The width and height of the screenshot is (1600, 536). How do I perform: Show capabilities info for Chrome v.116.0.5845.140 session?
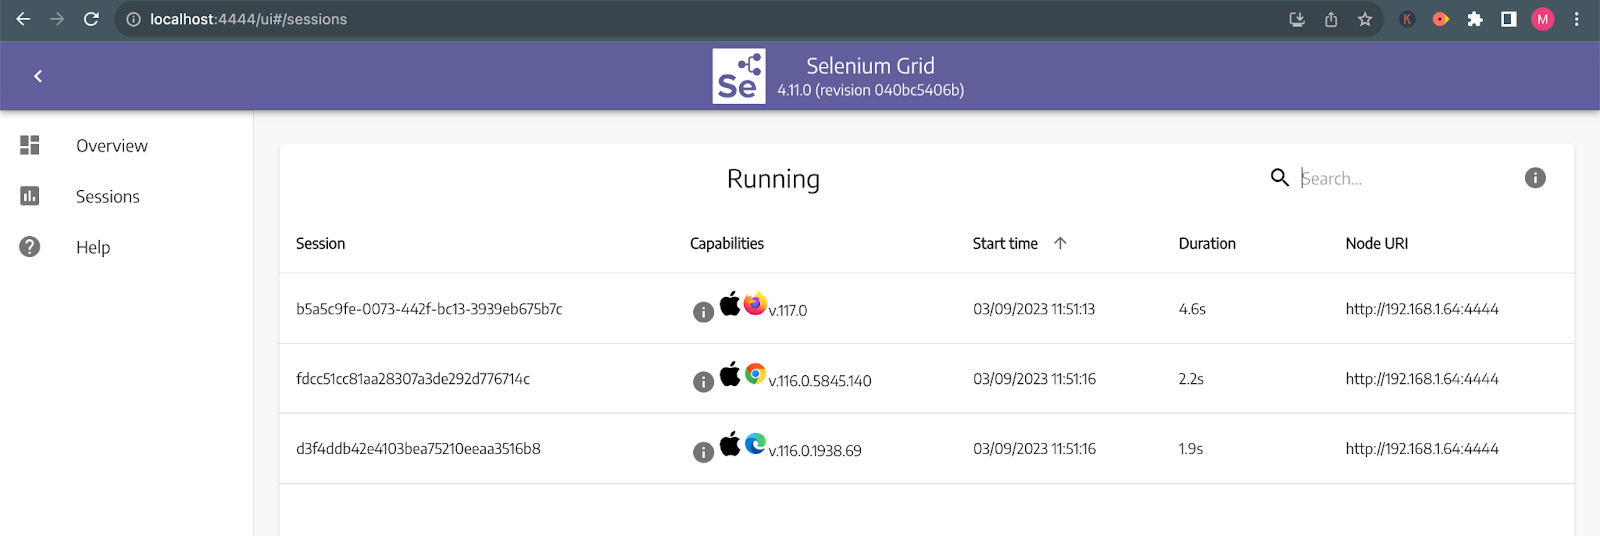pyautogui.click(x=704, y=382)
